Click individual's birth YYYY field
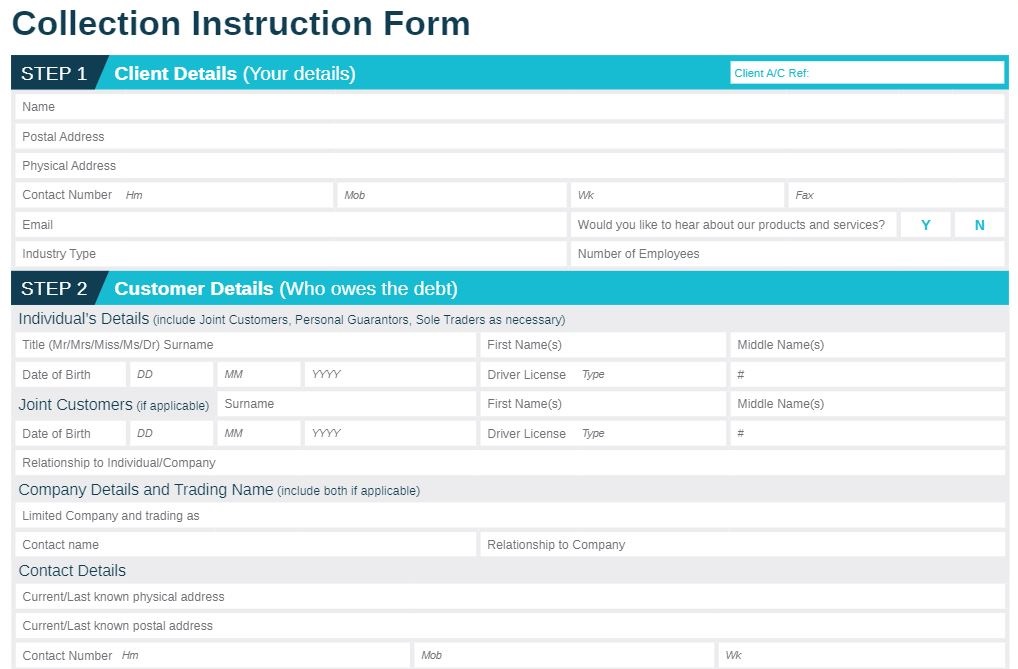This screenshot has width=1018, height=669. tap(390, 375)
